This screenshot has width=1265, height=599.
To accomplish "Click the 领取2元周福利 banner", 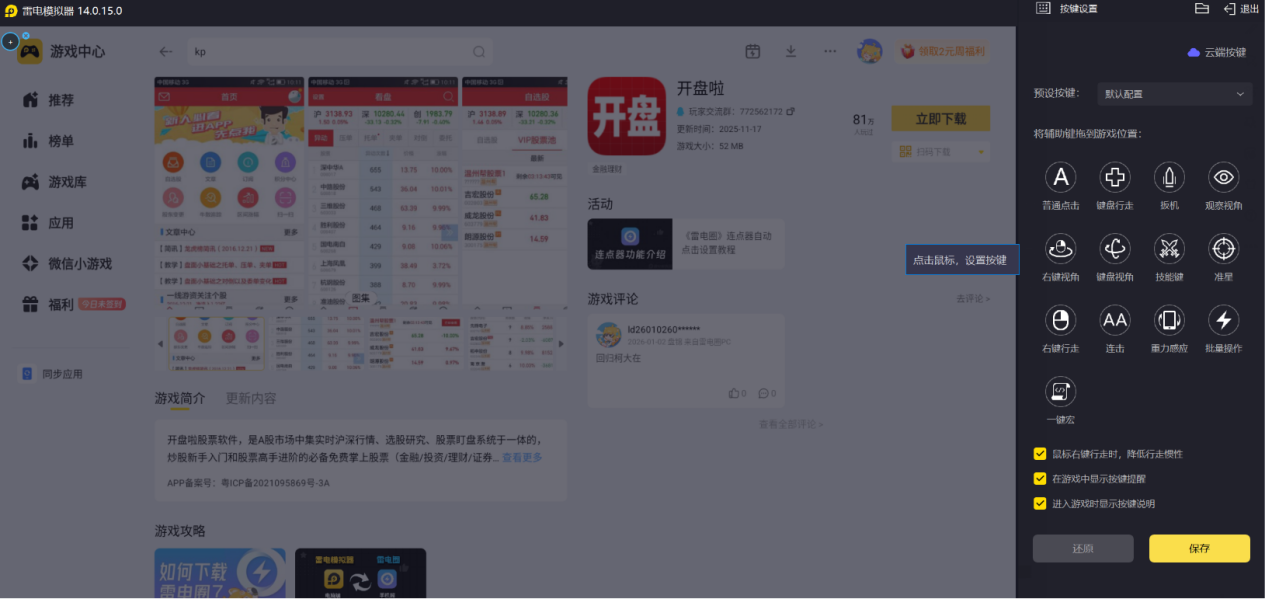I will [943, 51].
